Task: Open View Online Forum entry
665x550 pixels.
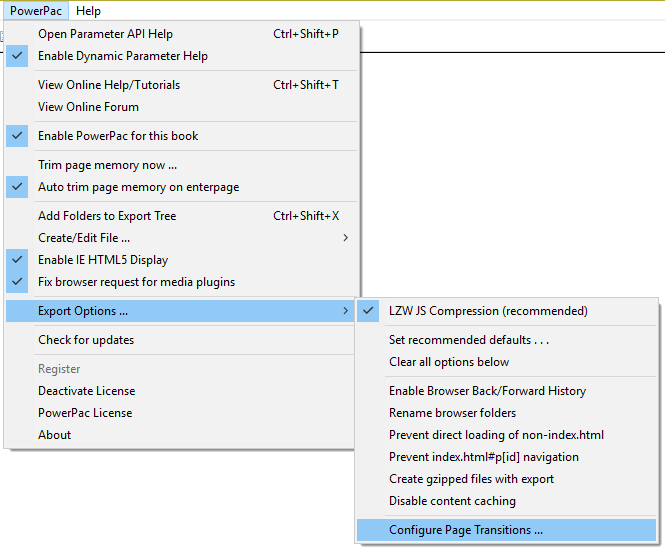Action: (x=181, y=107)
